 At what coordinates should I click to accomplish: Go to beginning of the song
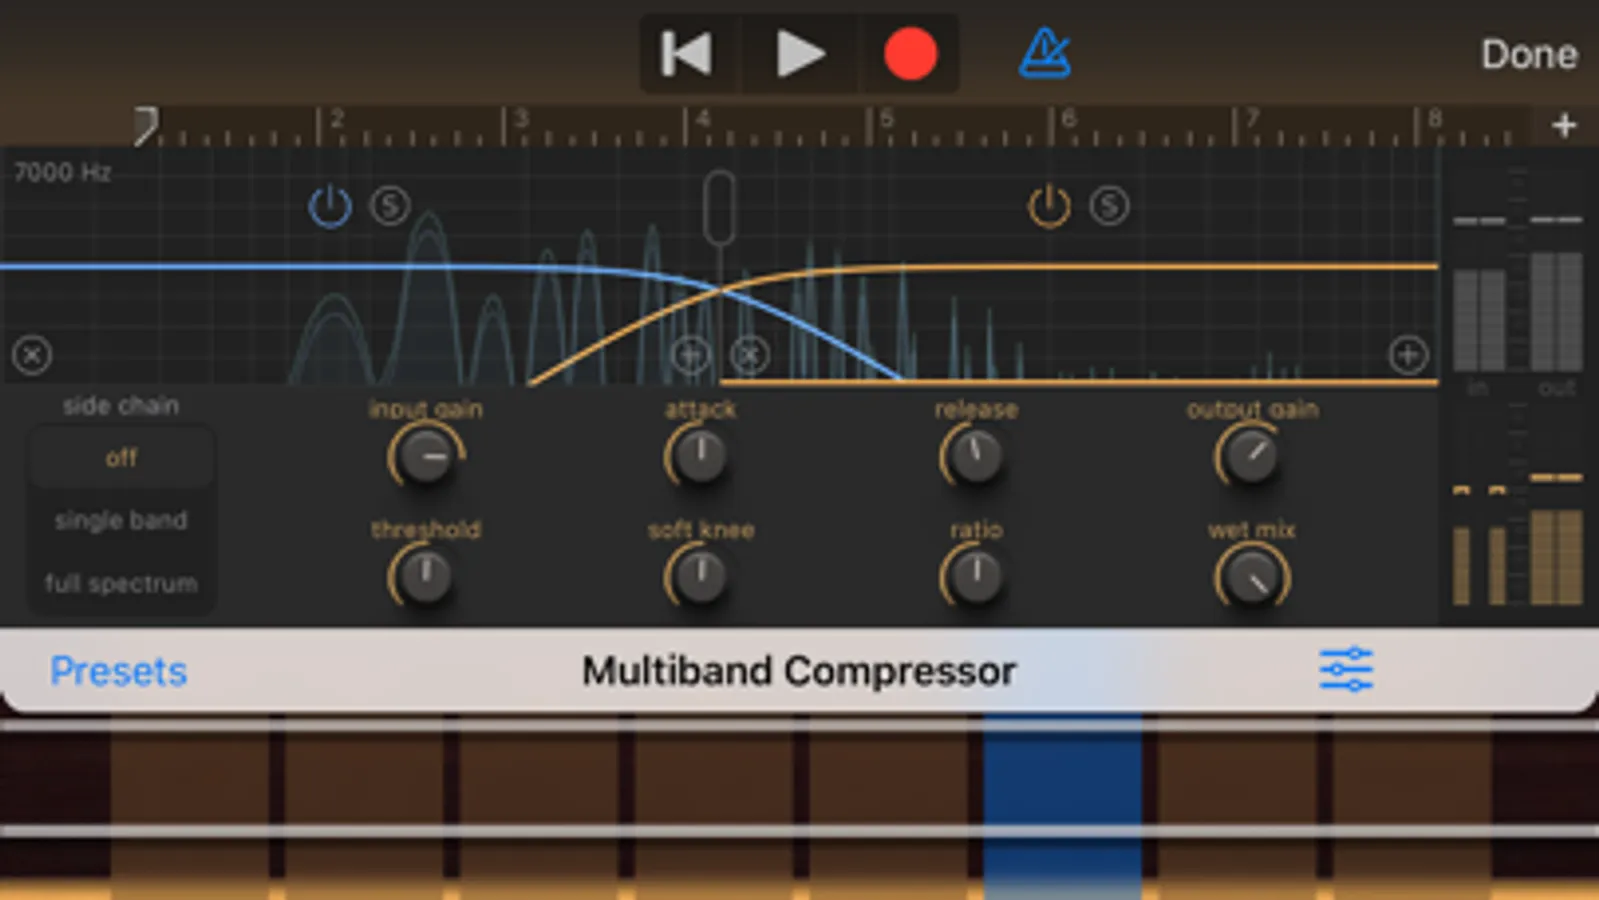point(687,54)
